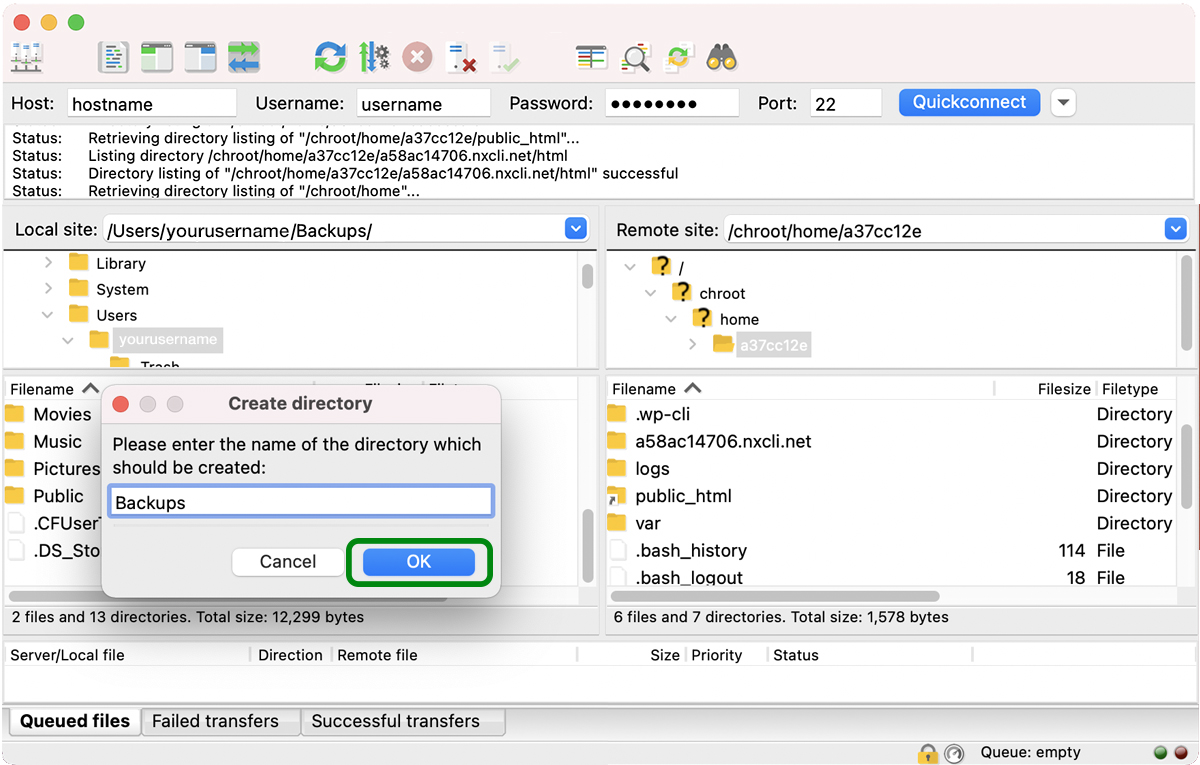The height and width of the screenshot is (765, 1200).
Task: Toggle the transfer queue display
Action: point(244,57)
